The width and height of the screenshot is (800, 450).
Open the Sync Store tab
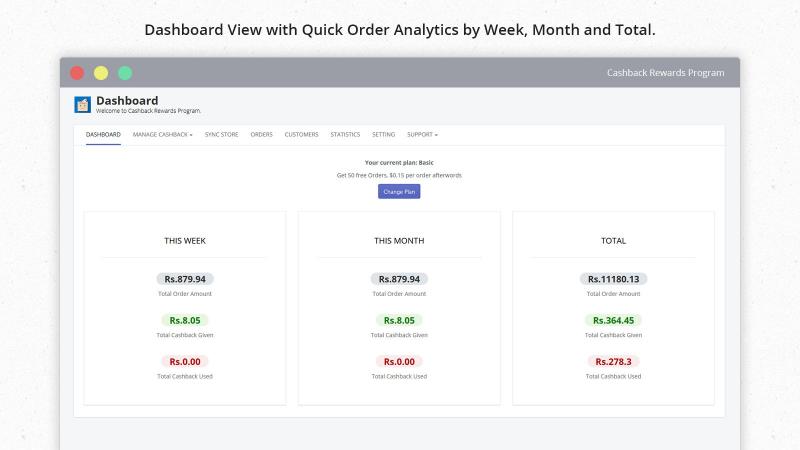tap(221, 135)
